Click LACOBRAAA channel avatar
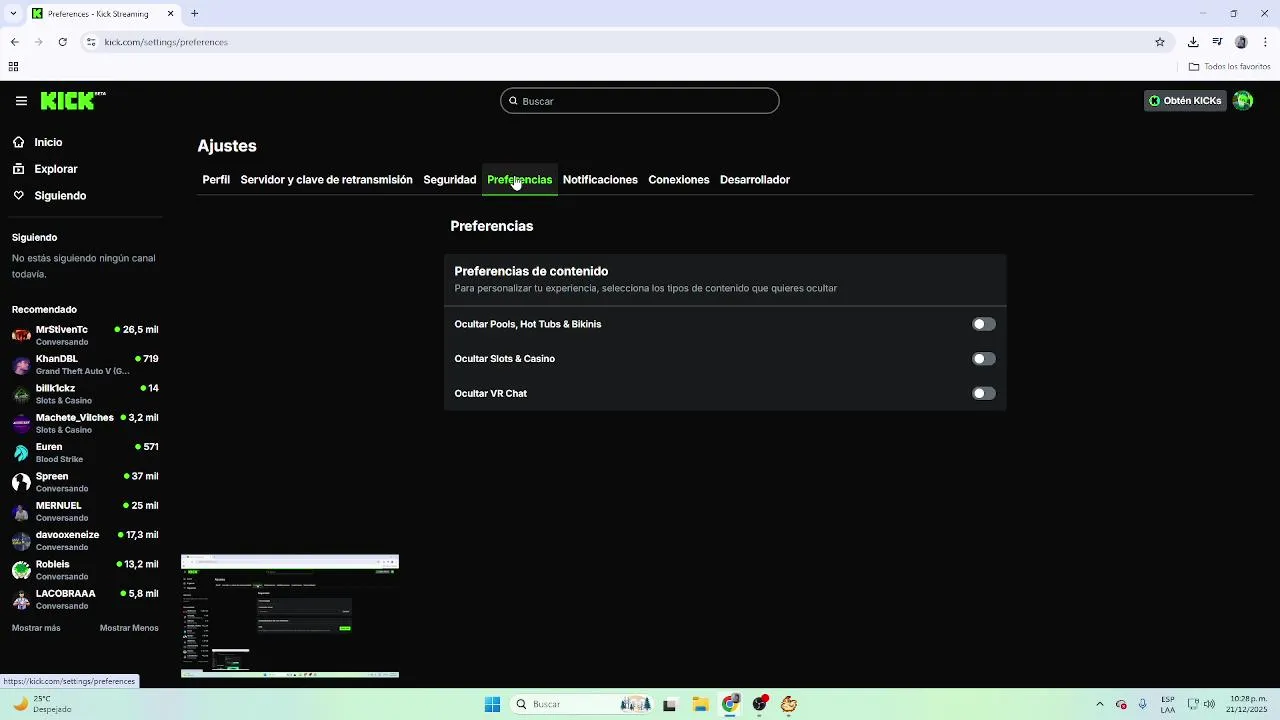The image size is (1280, 720). [21, 600]
